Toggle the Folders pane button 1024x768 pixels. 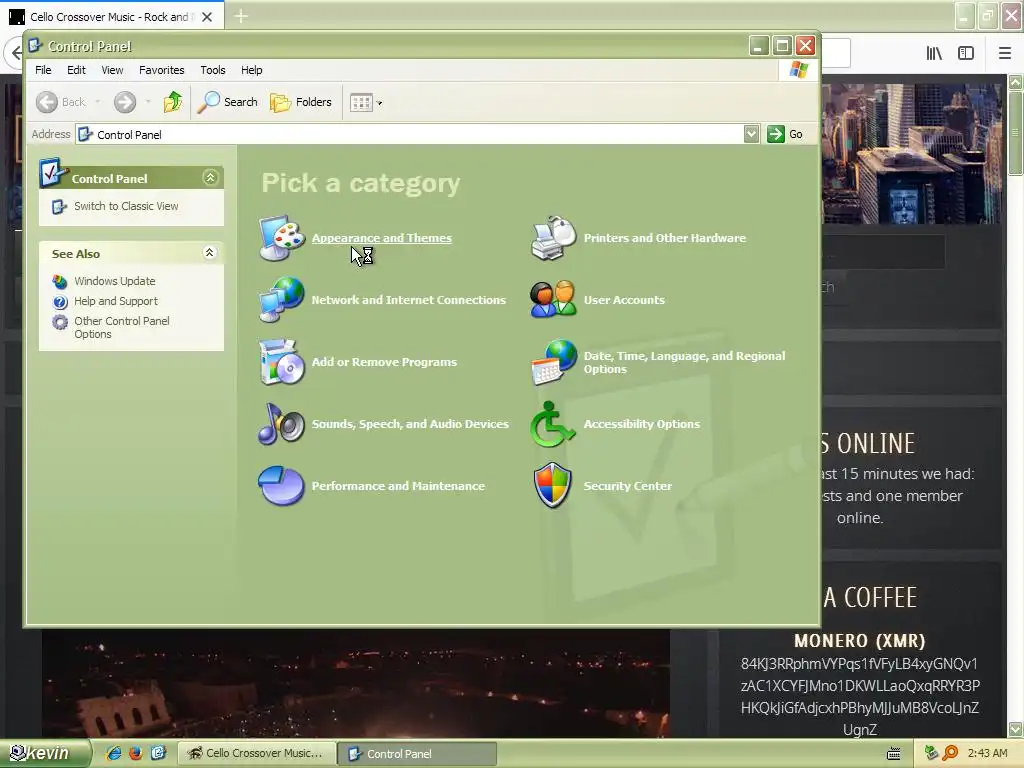click(301, 102)
